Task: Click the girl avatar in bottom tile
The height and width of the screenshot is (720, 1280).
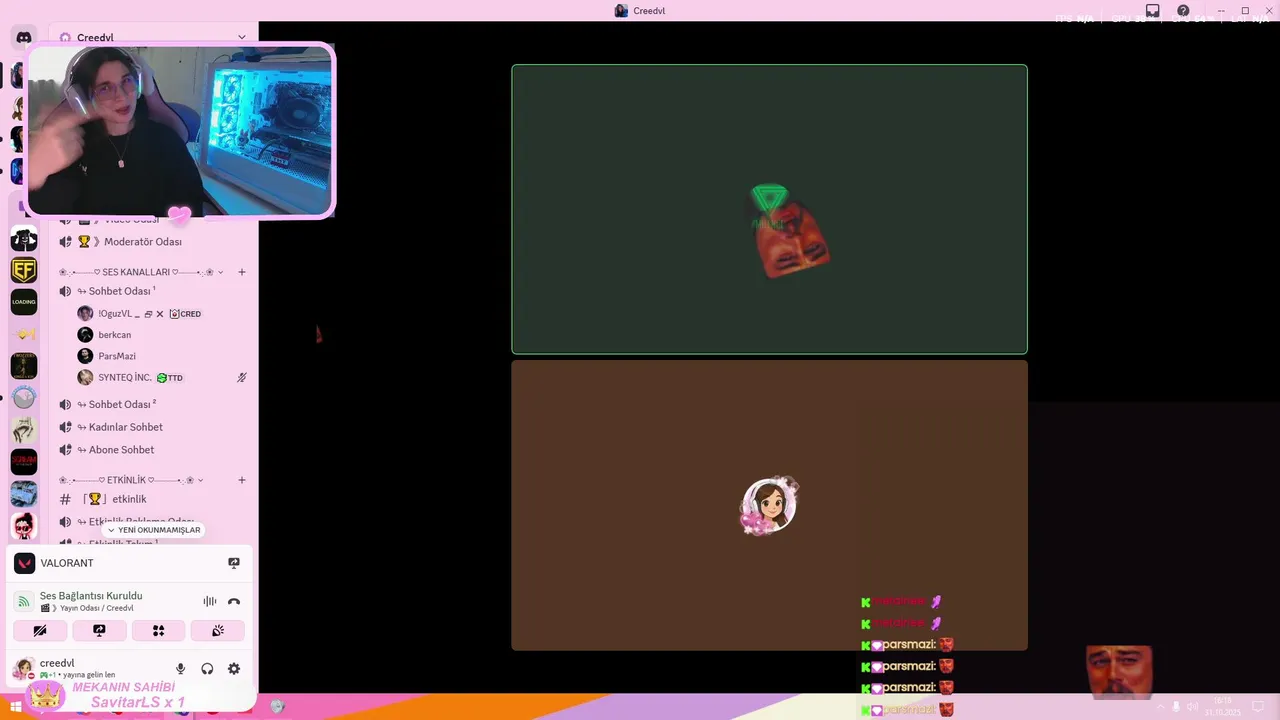Action: (769, 505)
